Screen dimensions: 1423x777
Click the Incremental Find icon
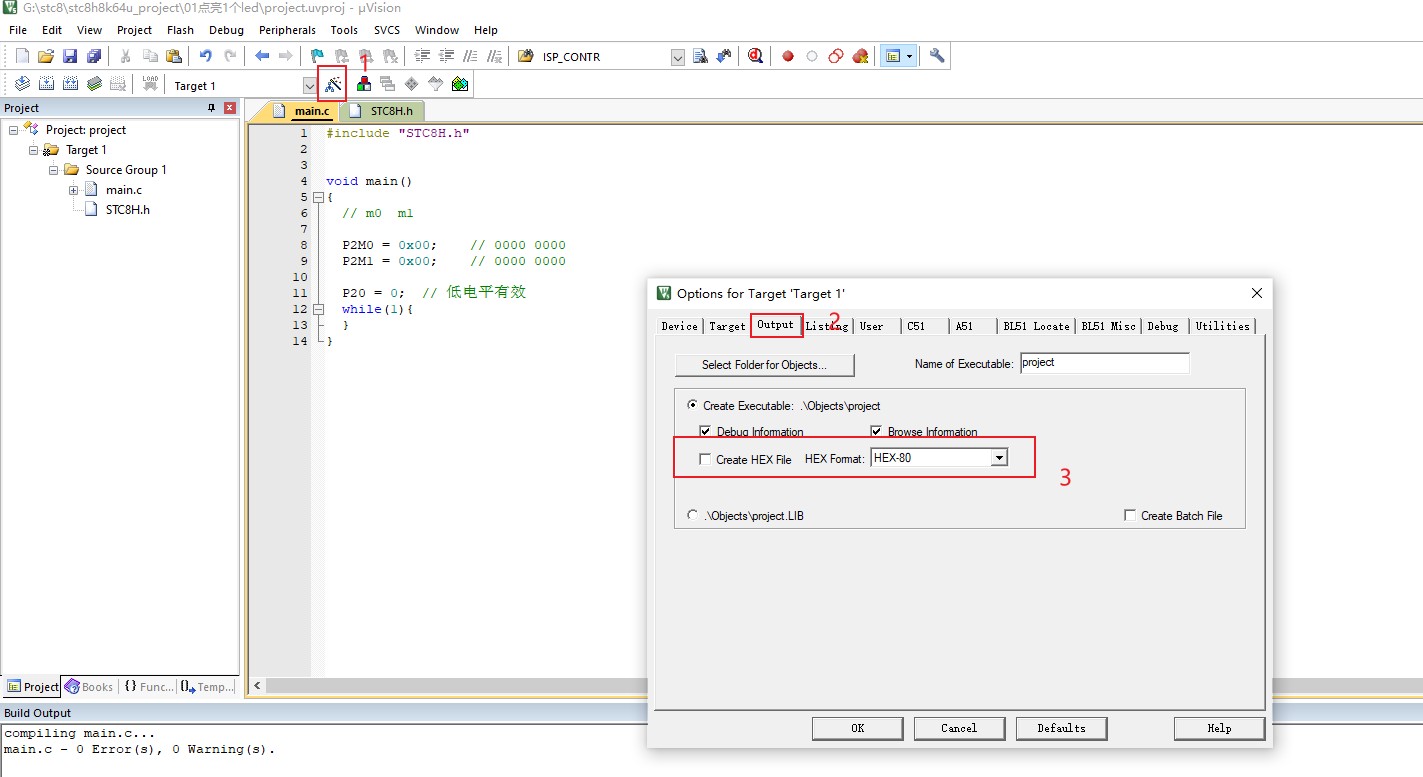(x=723, y=56)
